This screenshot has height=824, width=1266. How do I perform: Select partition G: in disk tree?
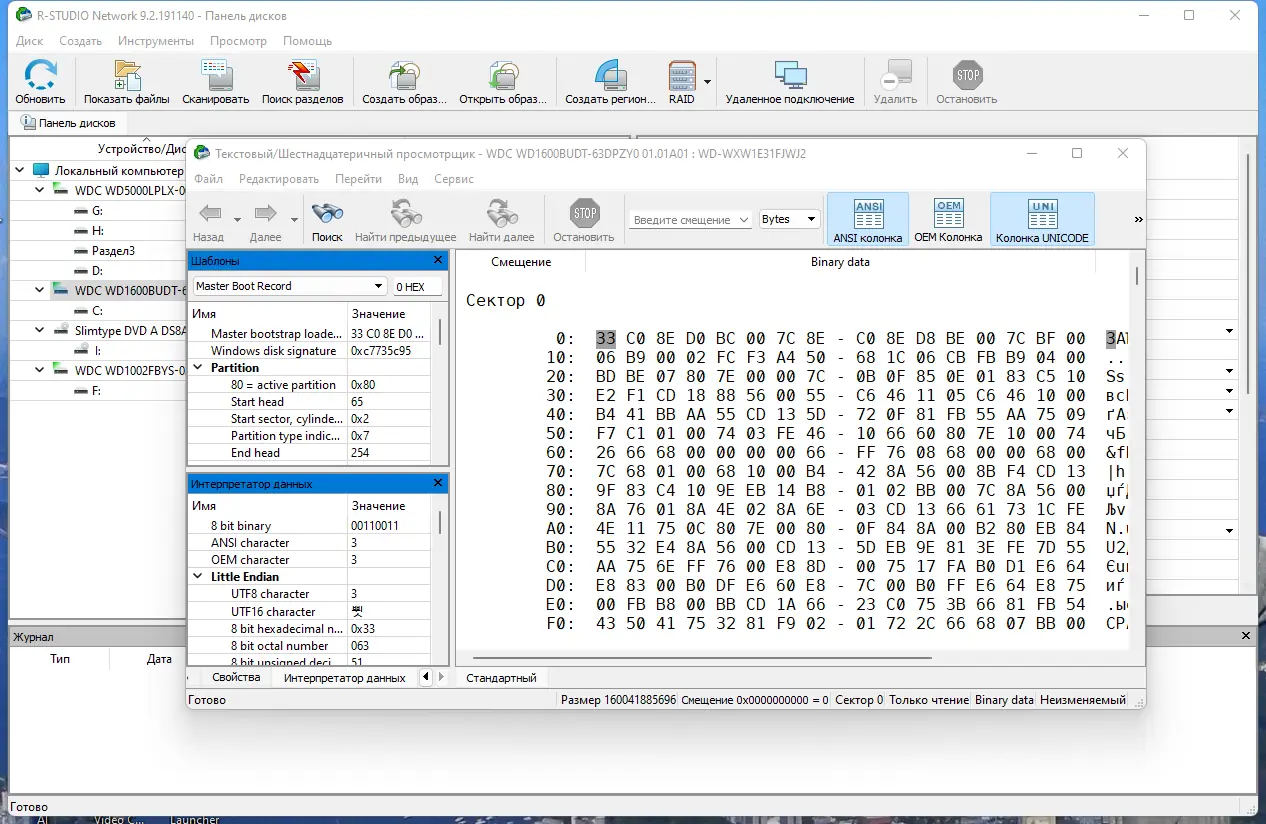(x=97, y=211)
